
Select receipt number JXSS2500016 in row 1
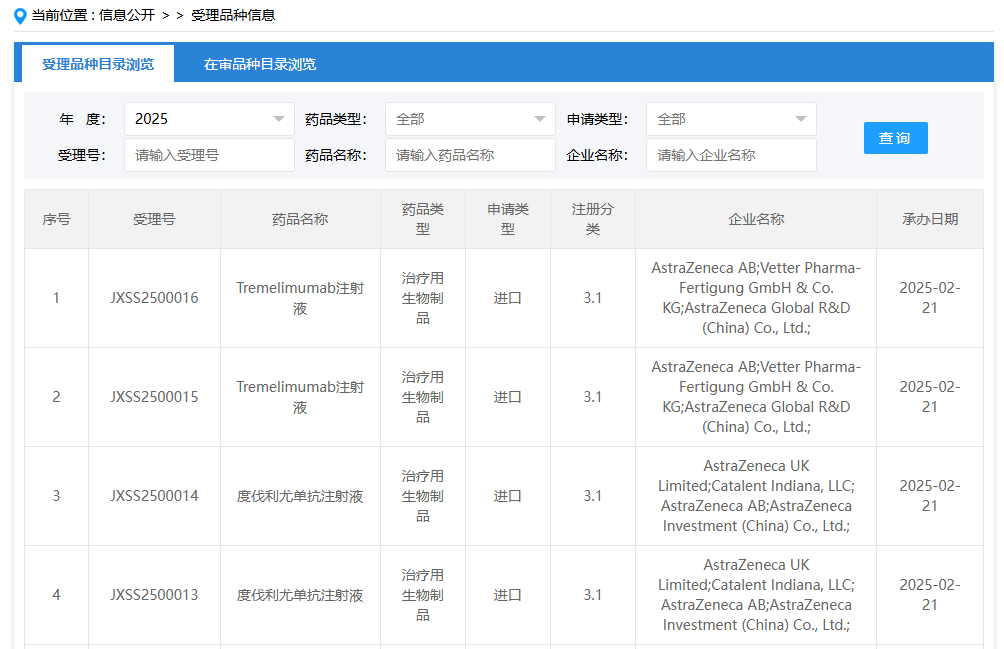tap(154, 297)
